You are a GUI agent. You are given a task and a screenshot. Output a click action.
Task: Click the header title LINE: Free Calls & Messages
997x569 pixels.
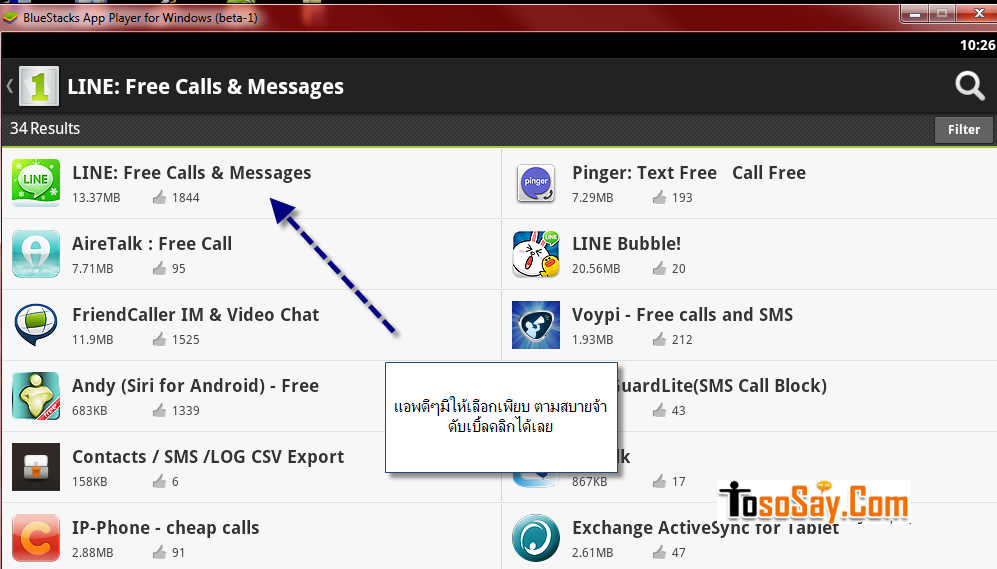coord(205,86)
